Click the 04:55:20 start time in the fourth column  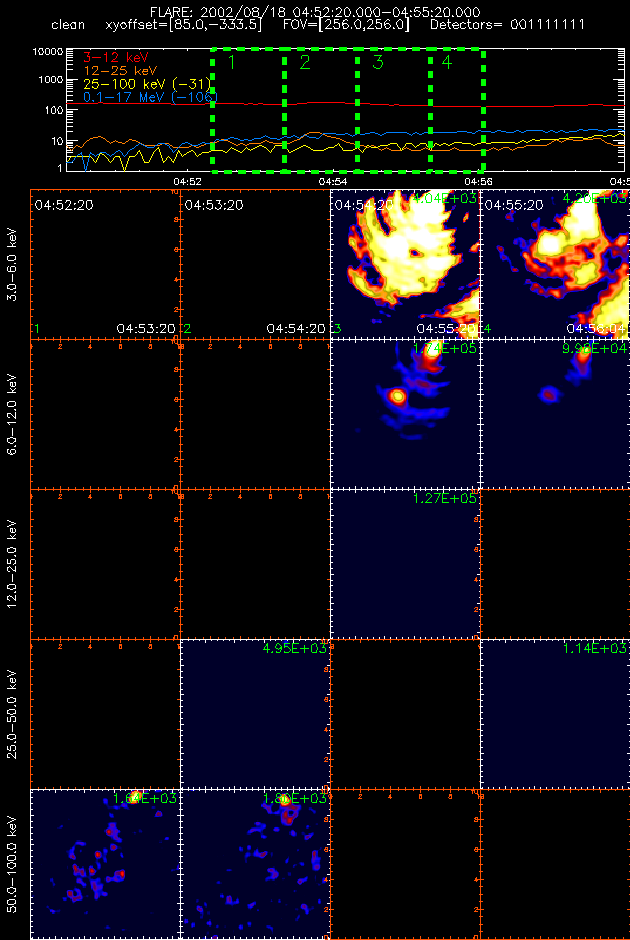[514, 205]
